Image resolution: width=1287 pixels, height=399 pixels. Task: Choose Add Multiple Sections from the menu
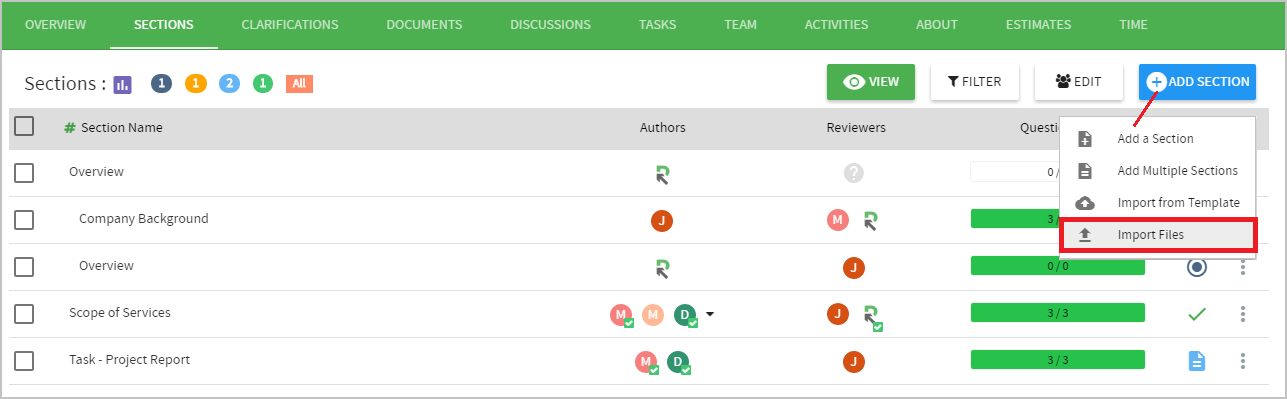[x=1157, y=171]
